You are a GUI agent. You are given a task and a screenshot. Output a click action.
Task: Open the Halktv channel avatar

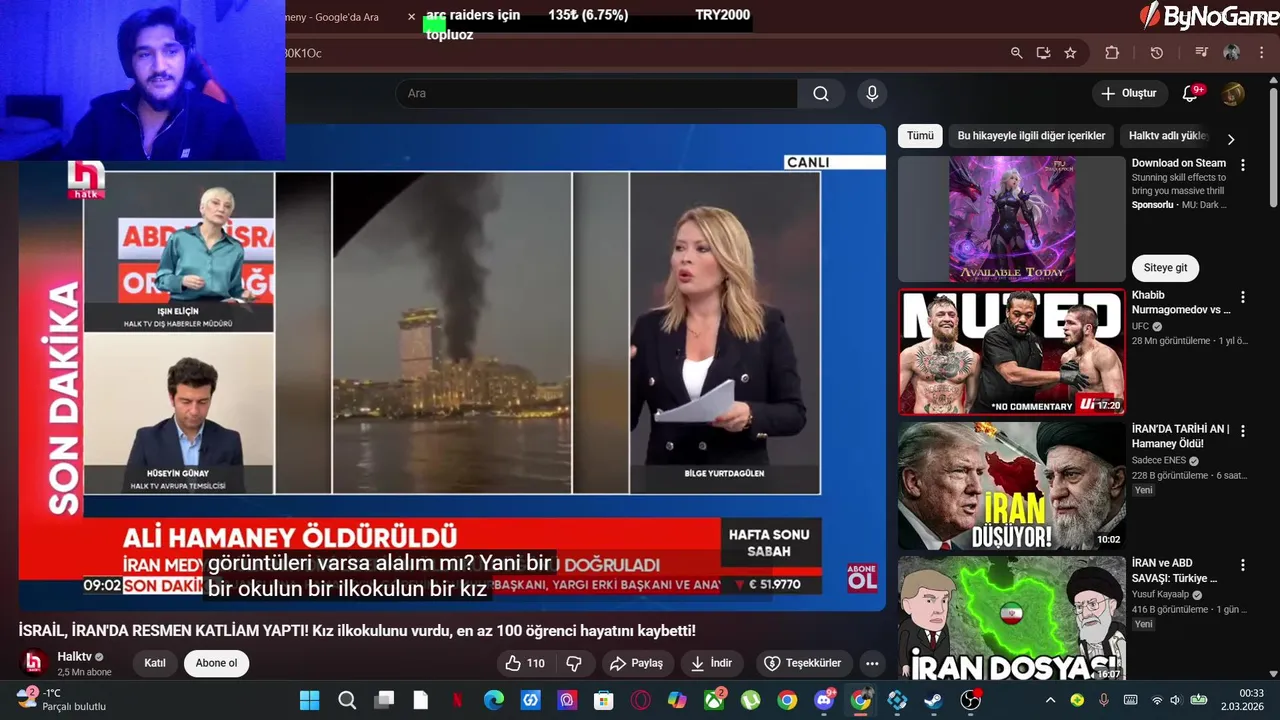tap(34, 663)
